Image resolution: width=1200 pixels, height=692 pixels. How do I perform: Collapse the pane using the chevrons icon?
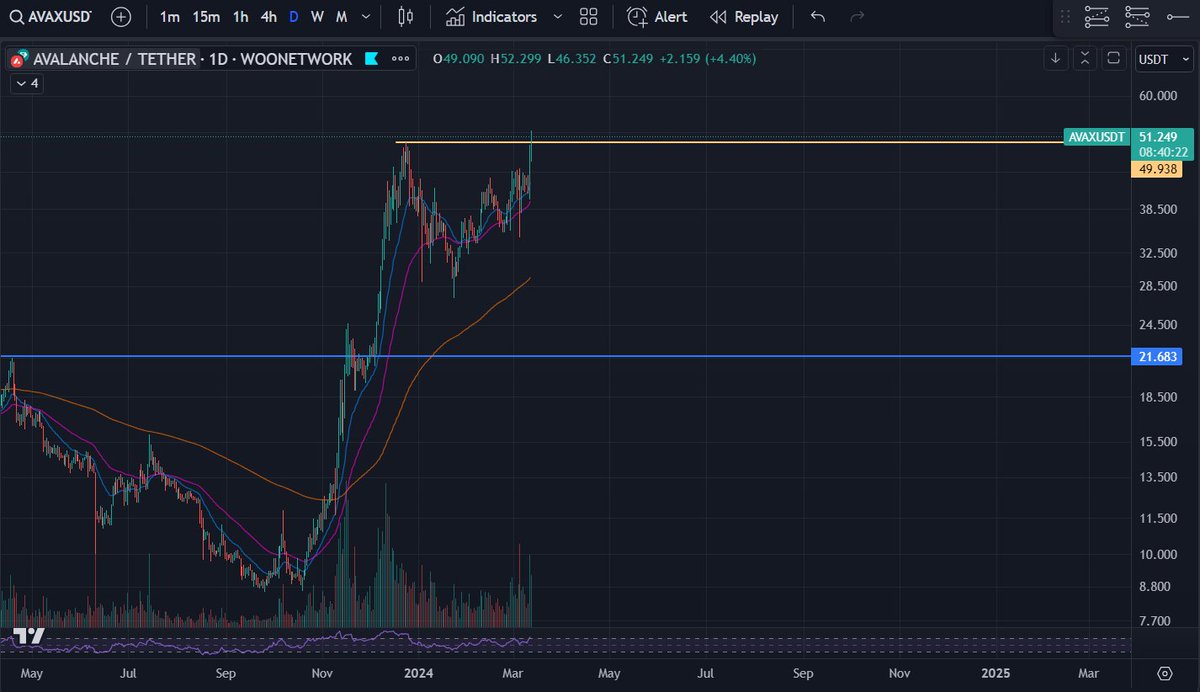tap(1085, 59)
